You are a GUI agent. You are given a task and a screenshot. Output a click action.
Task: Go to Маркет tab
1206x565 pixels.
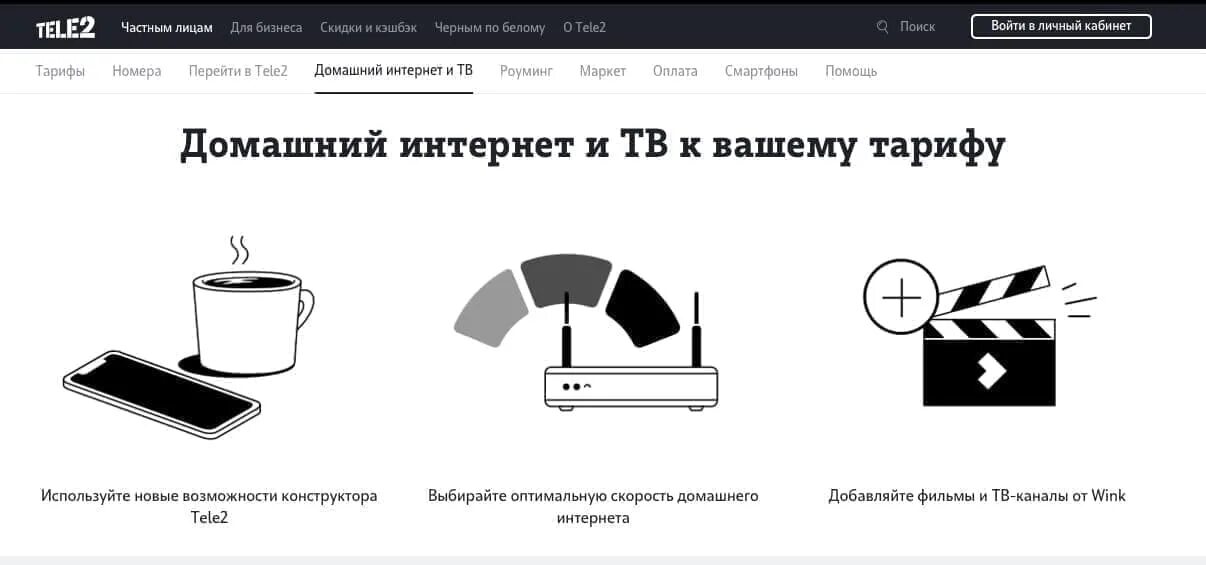coord(603,71)
